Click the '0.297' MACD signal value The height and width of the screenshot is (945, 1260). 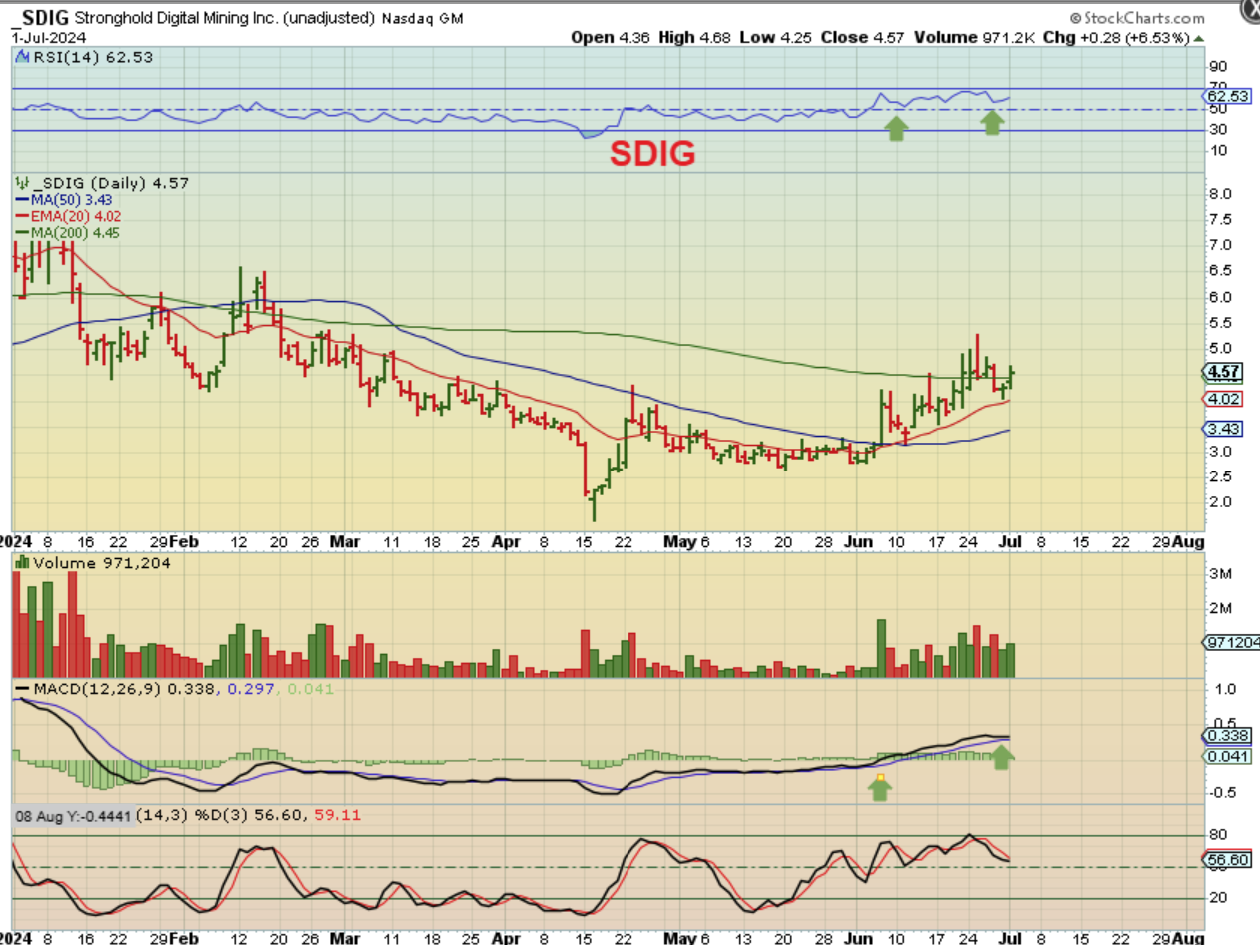(250, 689)
